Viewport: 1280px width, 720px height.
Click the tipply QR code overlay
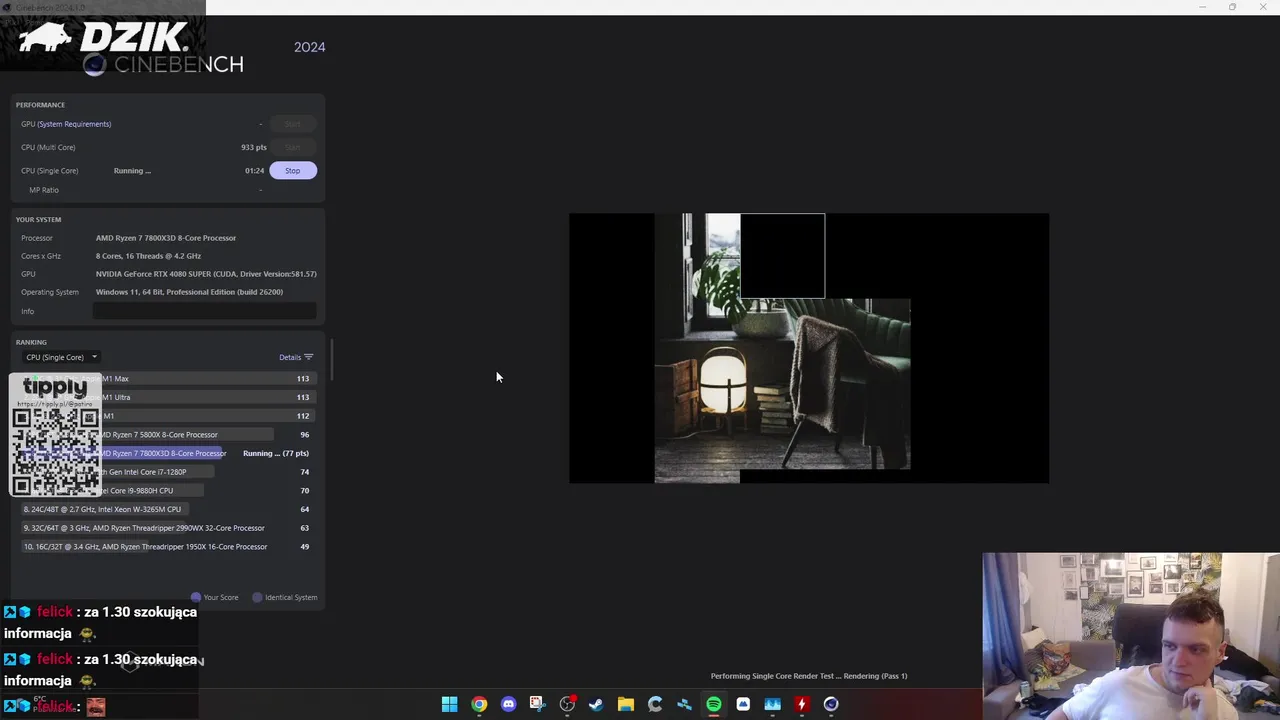coord(55,435)
